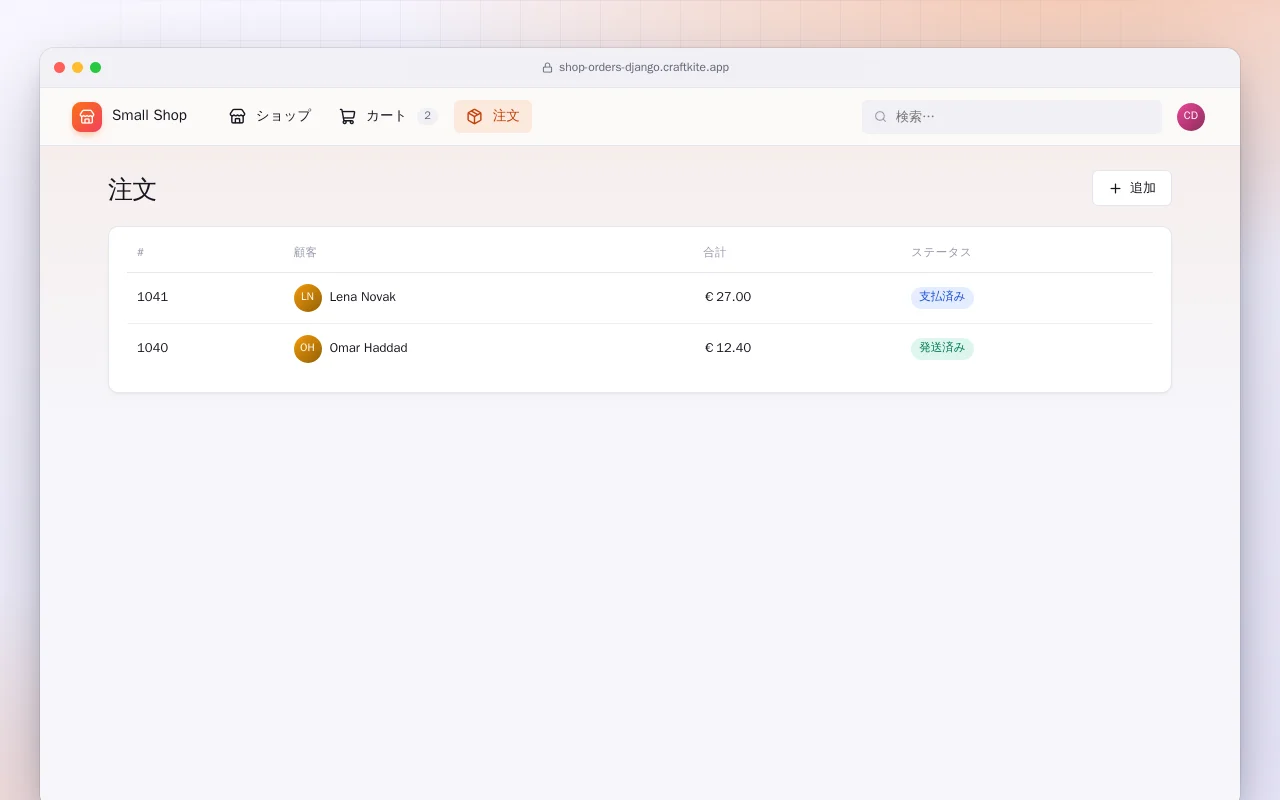The image size is (1280, 800).
Task: Click the # column header
Action: (141, 253)
